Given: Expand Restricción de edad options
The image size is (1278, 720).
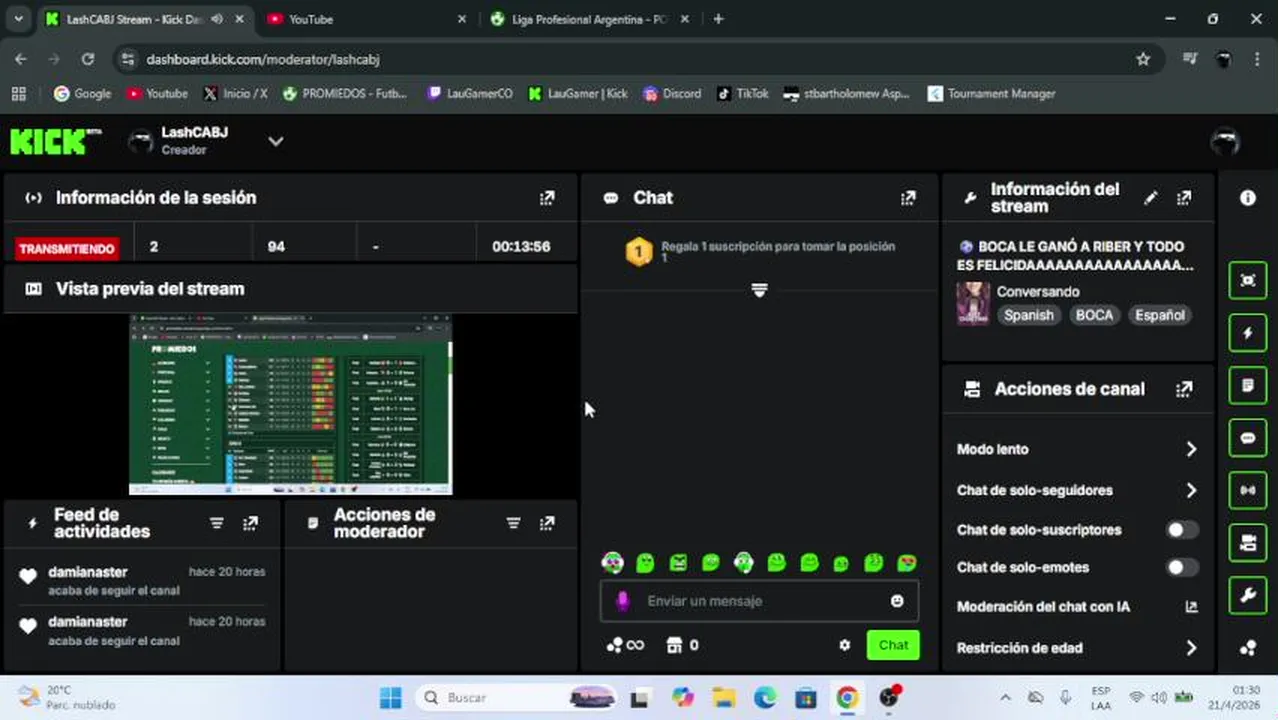Looking at the screenshot, I should tap(1191, 648).
